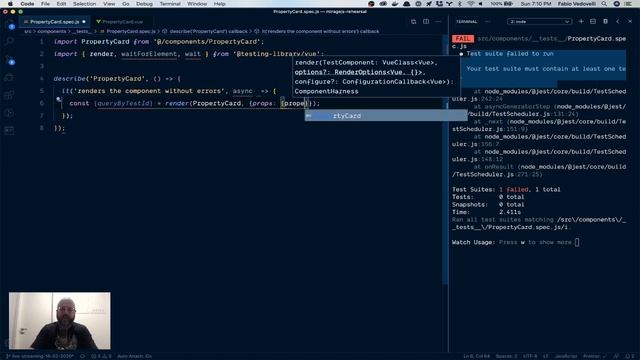Click 'Test Suites: 1 failed, 1 total' line
Viewport: 640px width, 360px height.
click(x=506, y=189)
